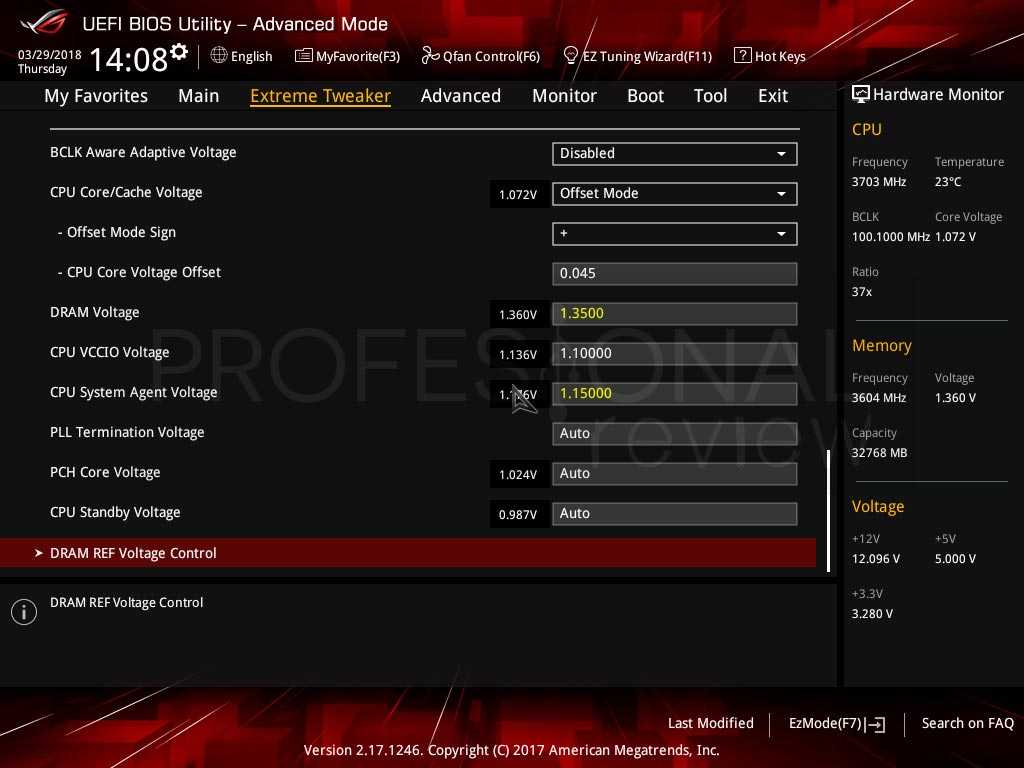Click the 3703 MHz CPU frequency value
Viewport: 1024px width, 768px height.
point(878,182)
